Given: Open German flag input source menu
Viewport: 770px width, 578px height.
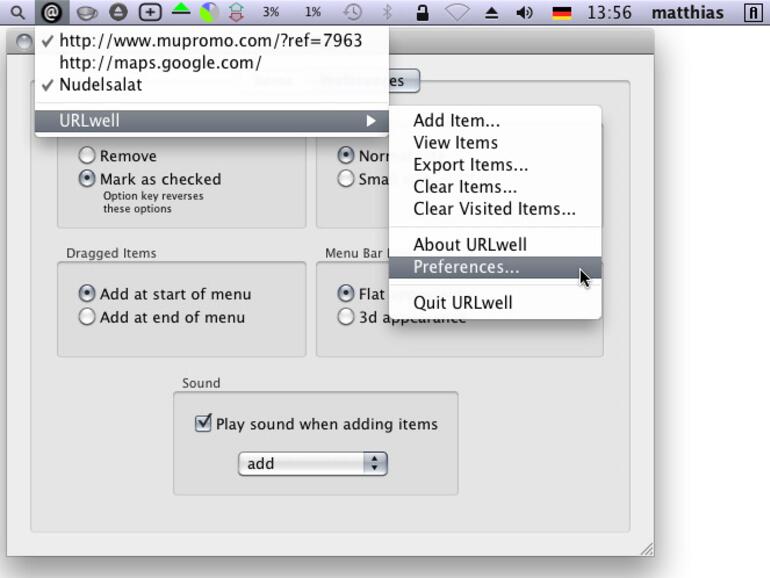Looking at the screenshot, I should pos(562,13).
